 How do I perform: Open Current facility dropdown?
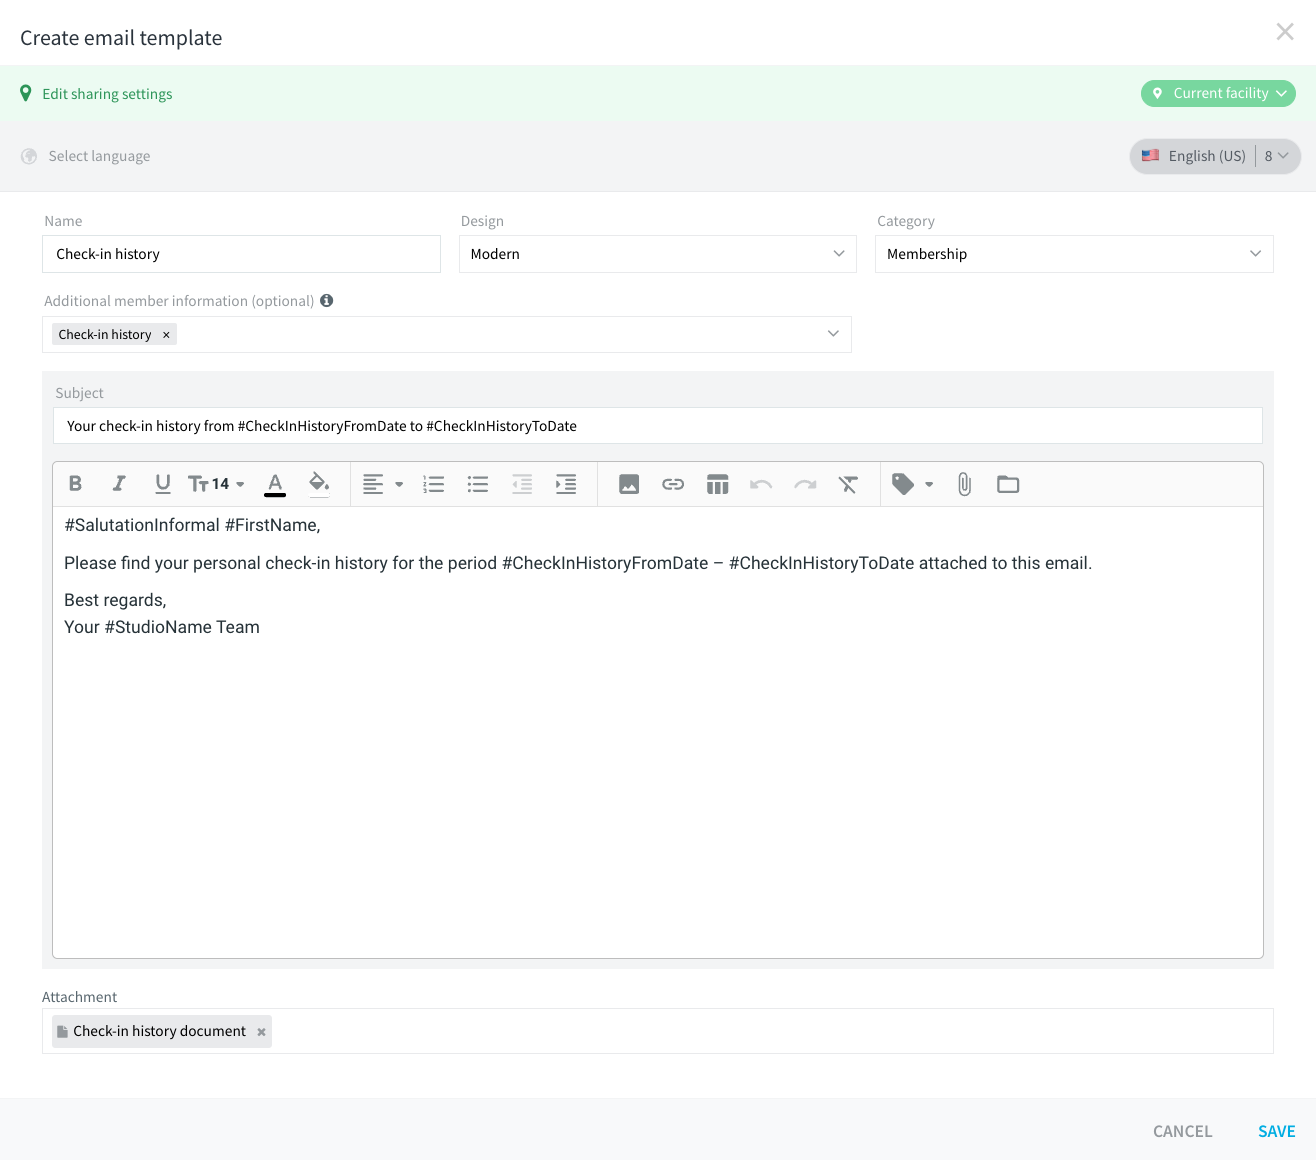1218,93
